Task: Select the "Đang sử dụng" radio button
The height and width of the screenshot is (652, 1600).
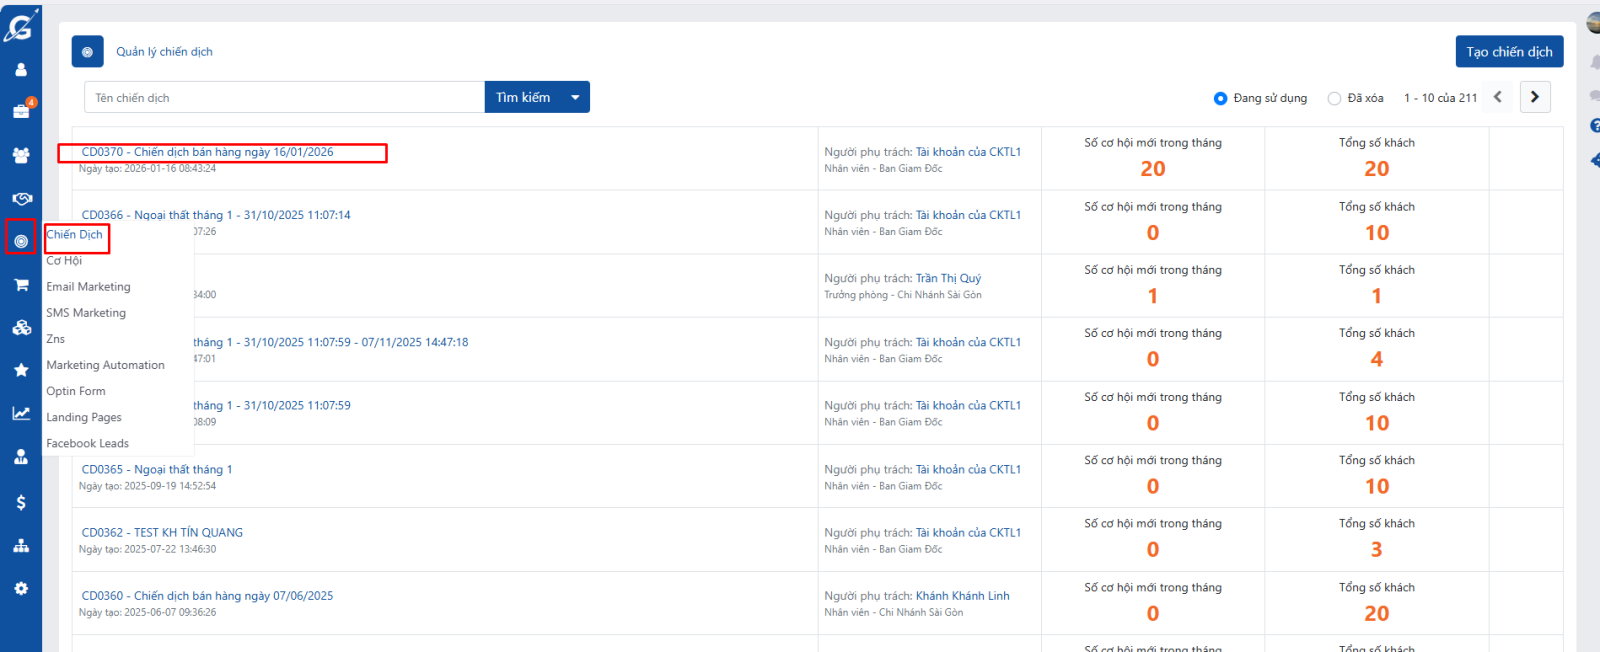Action: [x=1220, y=98]
